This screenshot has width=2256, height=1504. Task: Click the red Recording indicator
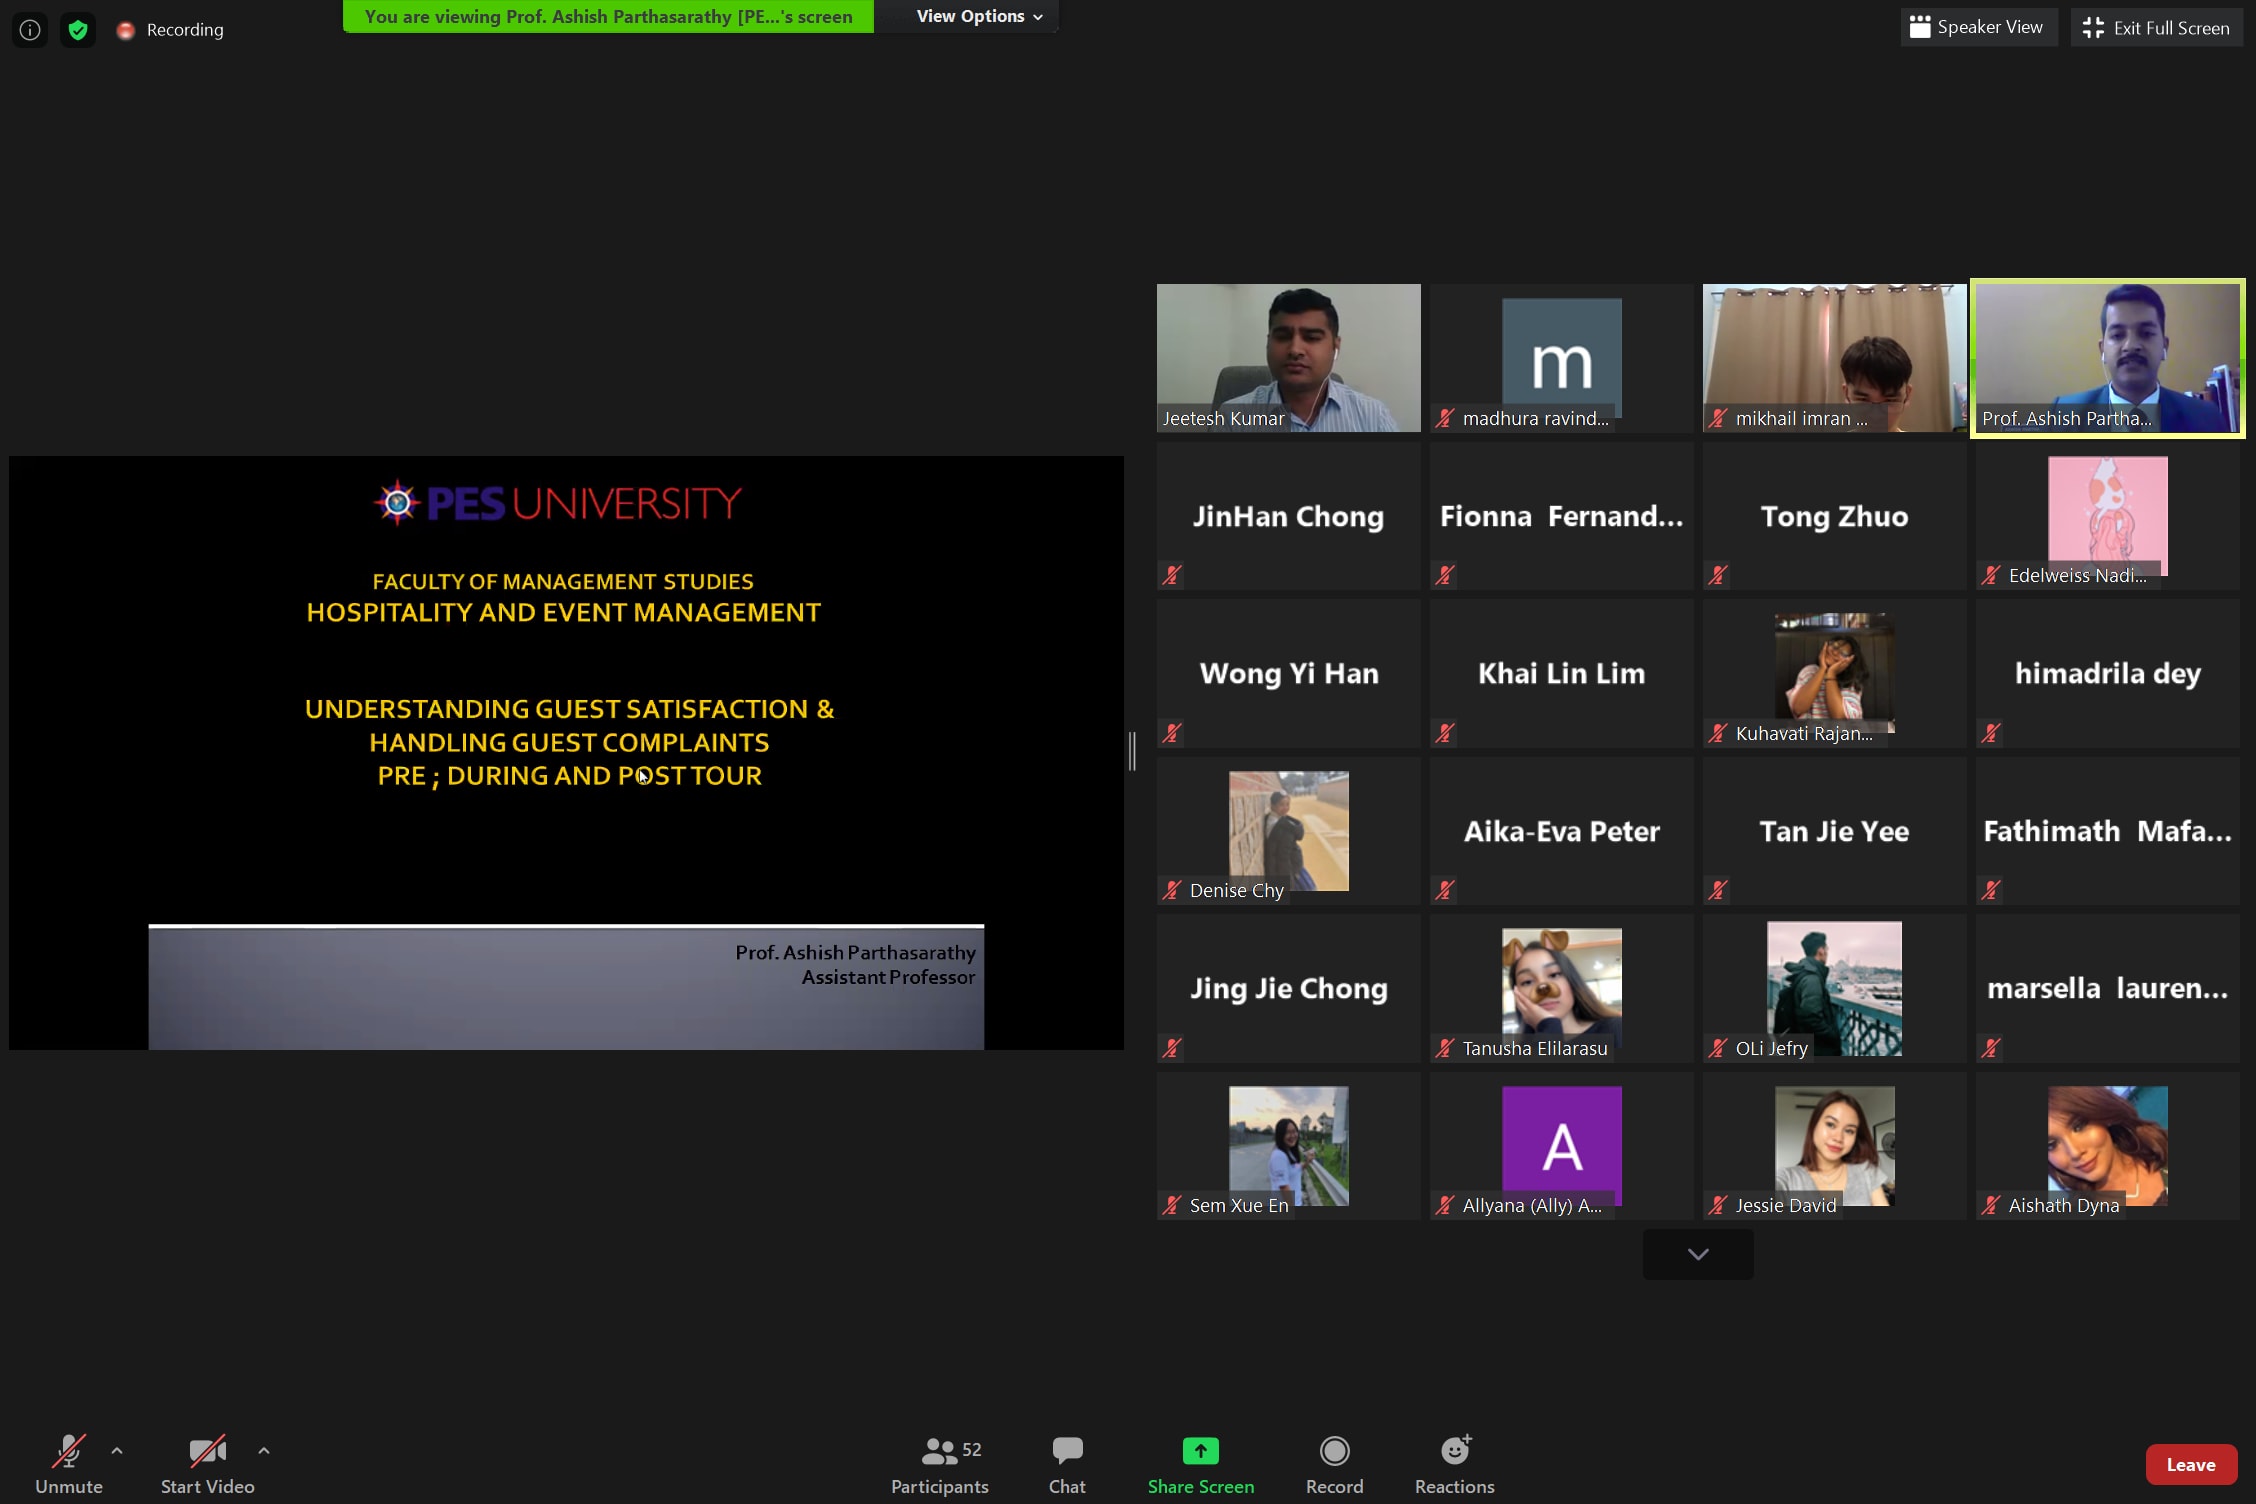pyautogui.click(x=126, y=29)
